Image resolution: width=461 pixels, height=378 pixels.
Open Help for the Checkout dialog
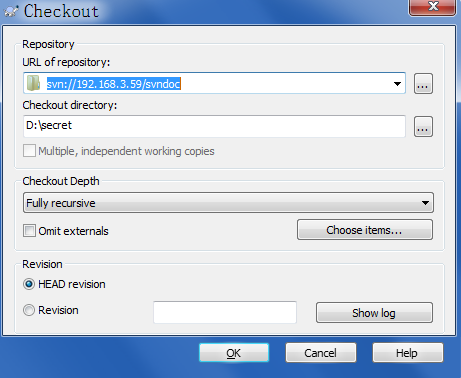(408, 353)
